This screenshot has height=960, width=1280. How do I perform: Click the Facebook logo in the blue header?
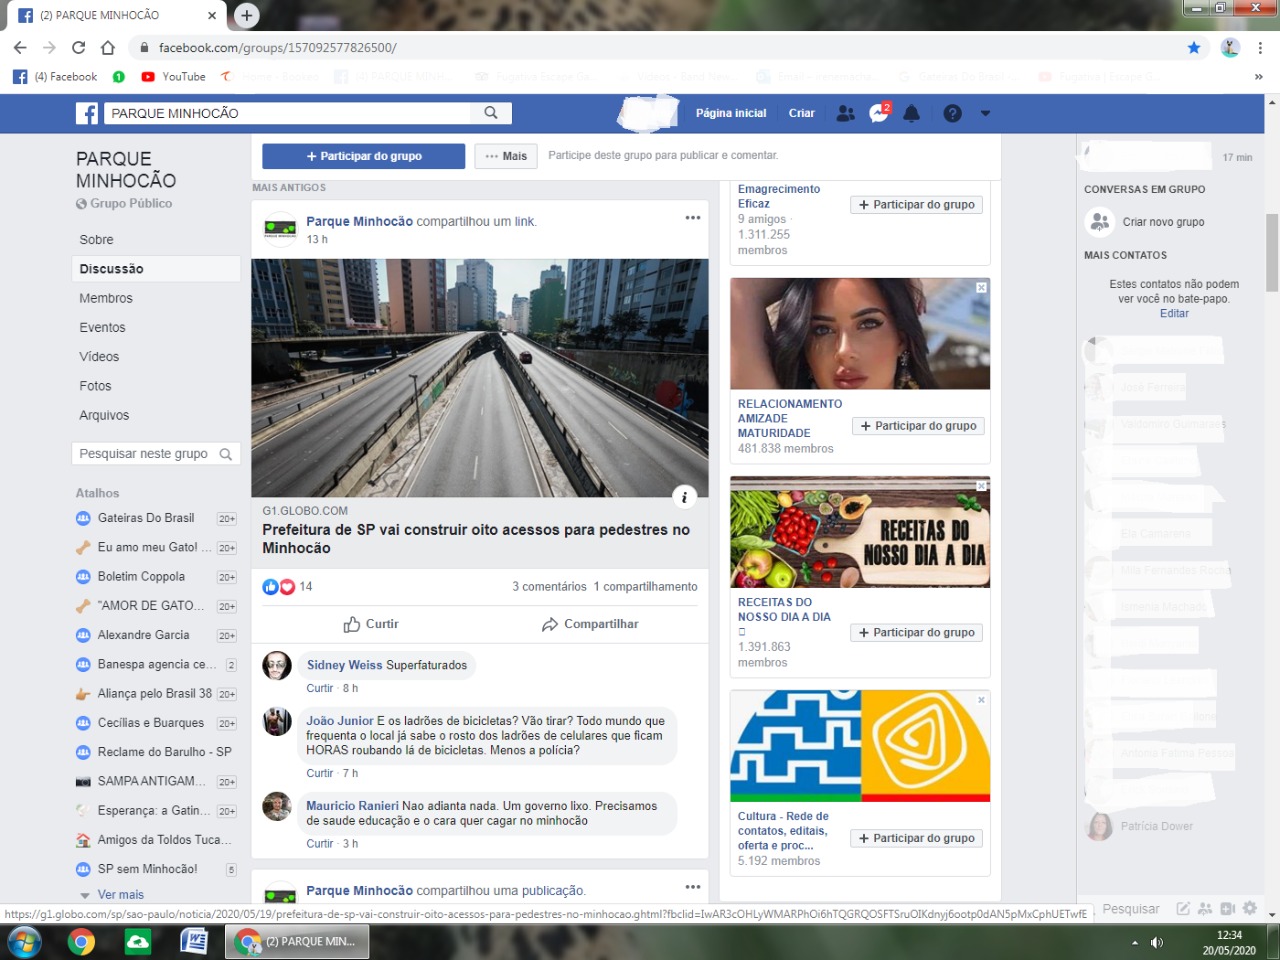point(88,113)
